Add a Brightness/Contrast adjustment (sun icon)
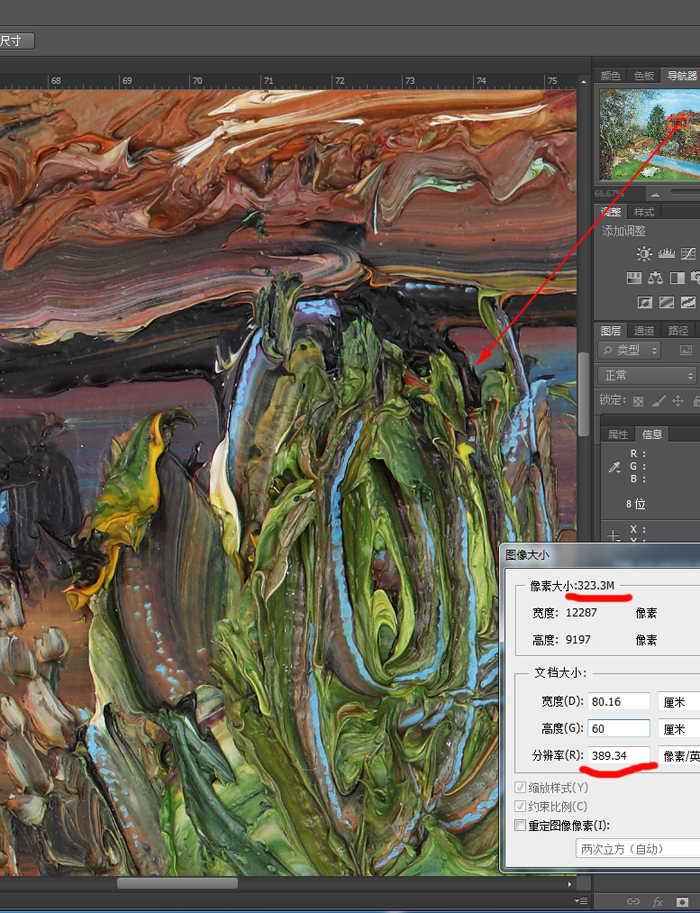This screenshot has width=700, height=913. pyautogui.click(x=644, y=254)
